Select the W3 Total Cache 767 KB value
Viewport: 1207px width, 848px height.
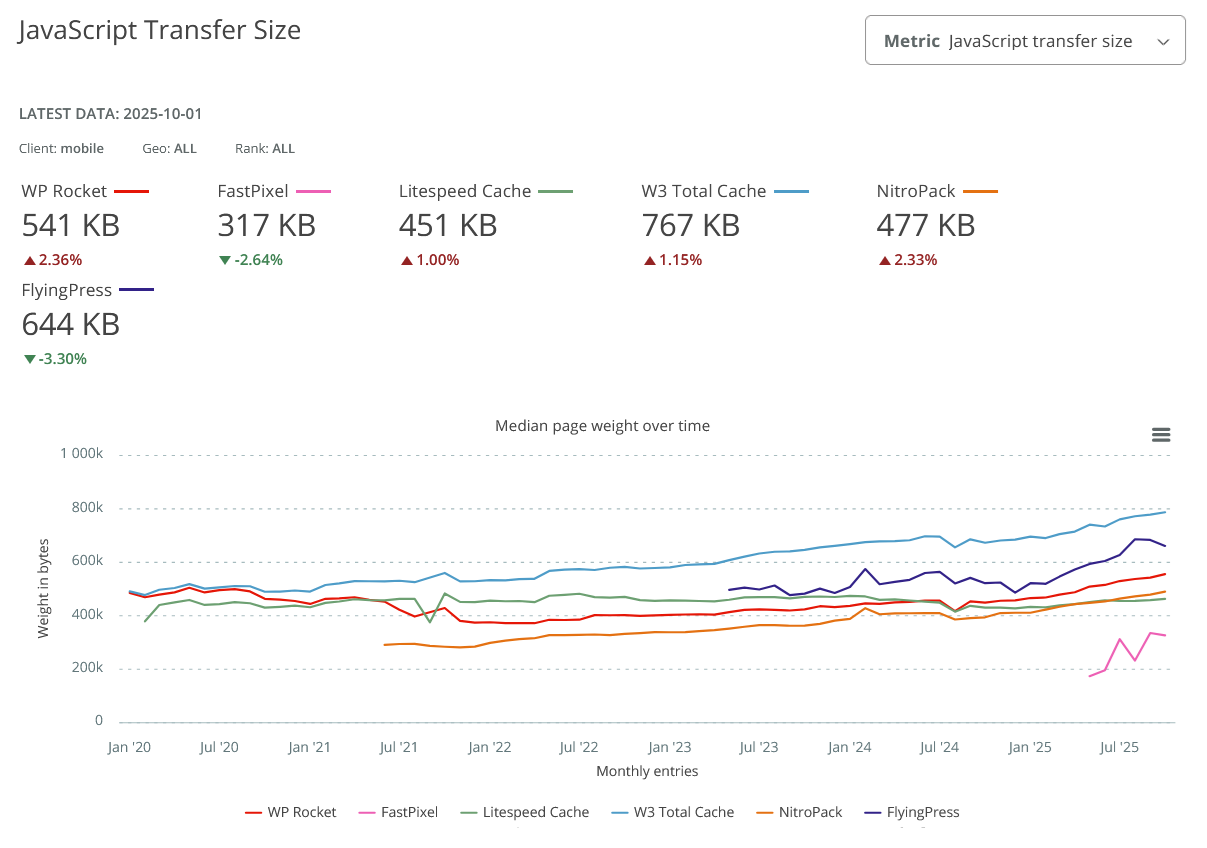(690, 226)
